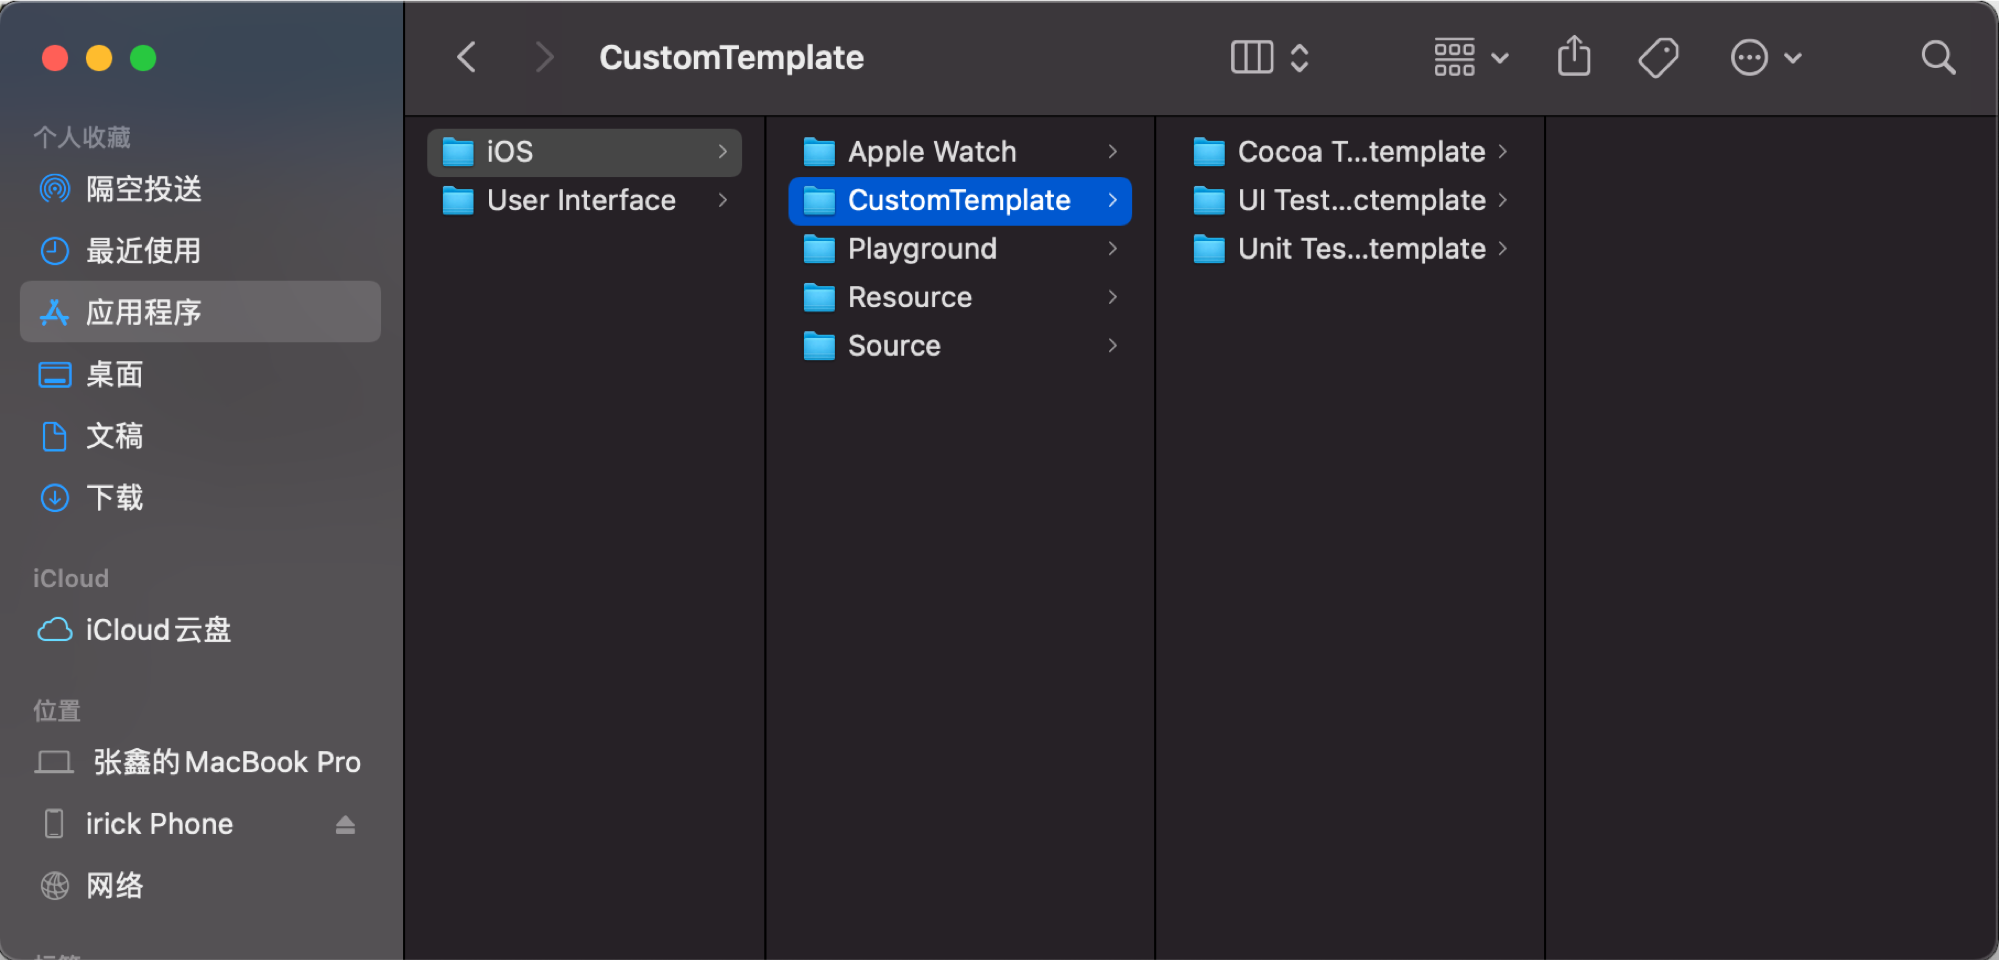Open the More actions ellipsis menu
Viewport: 1999px width, 960px height.
coord(1765,58)
